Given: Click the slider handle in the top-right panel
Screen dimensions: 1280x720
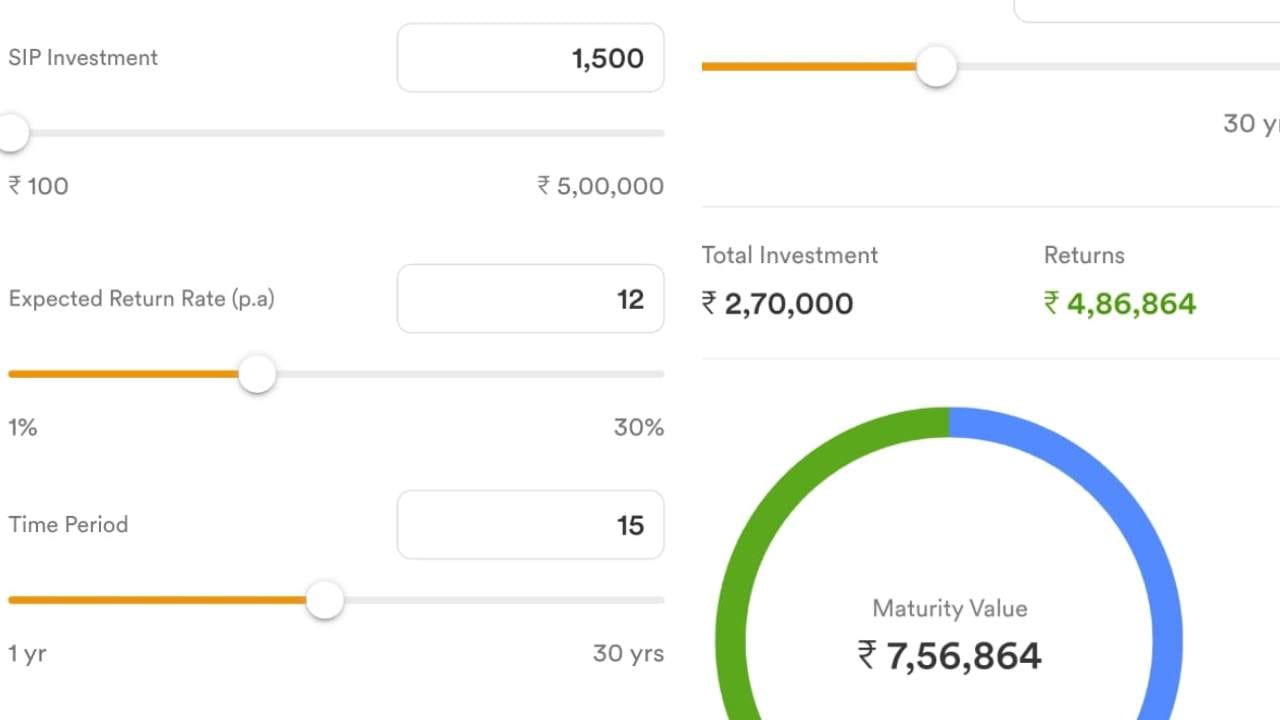Looking at the screenshot, I should tap(936, 67).
